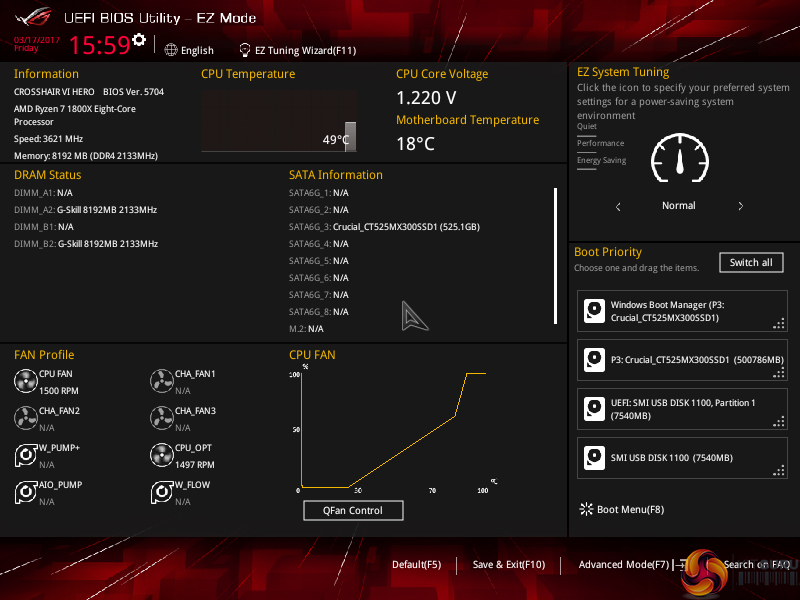Click the CPU_OPT 1497 RPM reading

(x=194, y=465)
